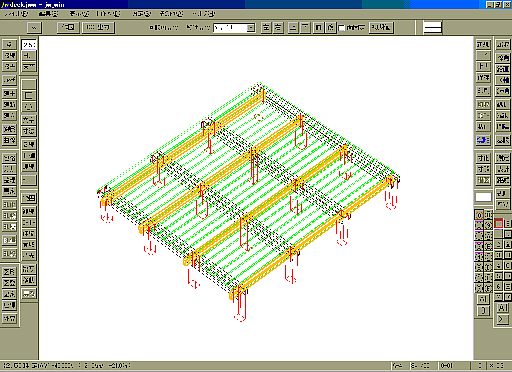This screenshot has height=372, width=512.
Task: Select the 複線 offset-line tool
Action: [29, 211]
